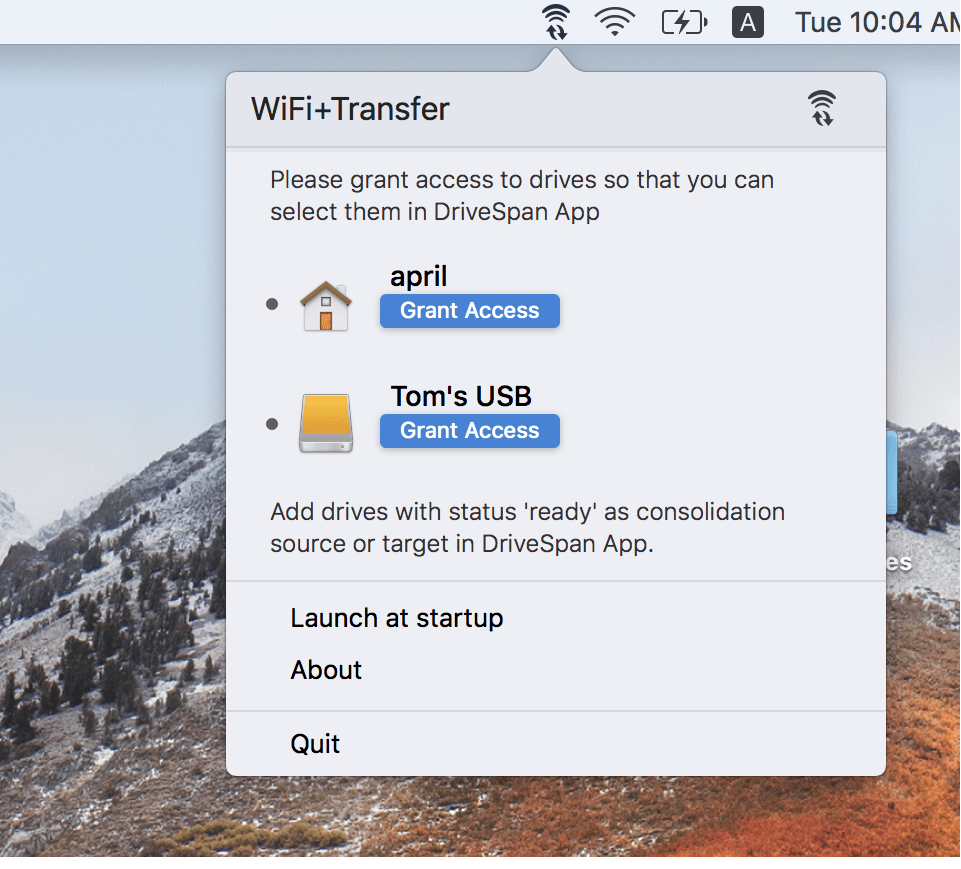Image resolution: width=961 pixels, height=869 pixels.
Task: Click the clock showing Tue 10:04
Action: click(x=877, y=23)
